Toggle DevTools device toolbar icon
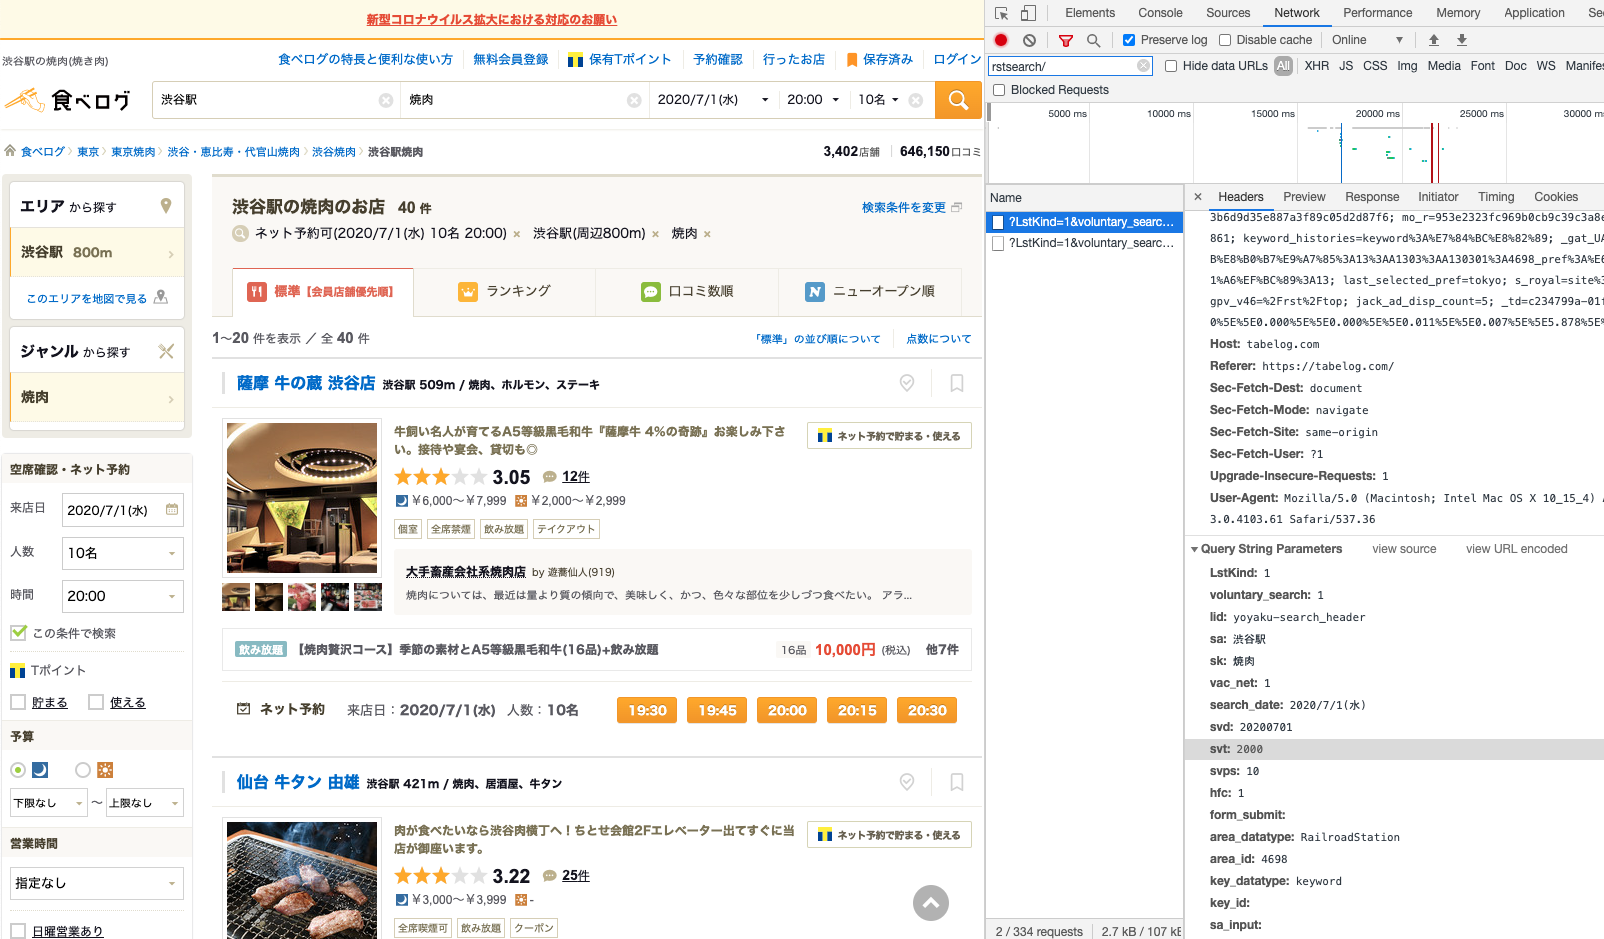Screen dimensions: 1604x939 1028,13
